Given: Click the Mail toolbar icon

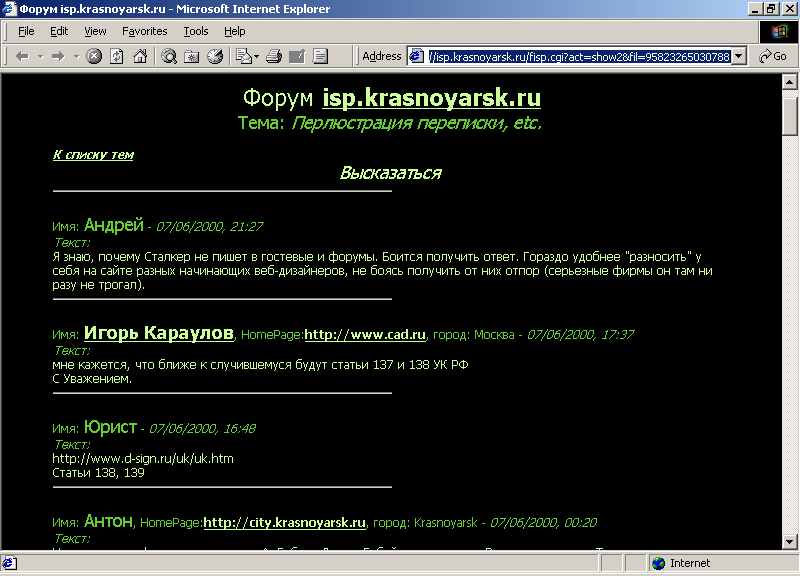Looking at the screenshot, I should (243, 57).
